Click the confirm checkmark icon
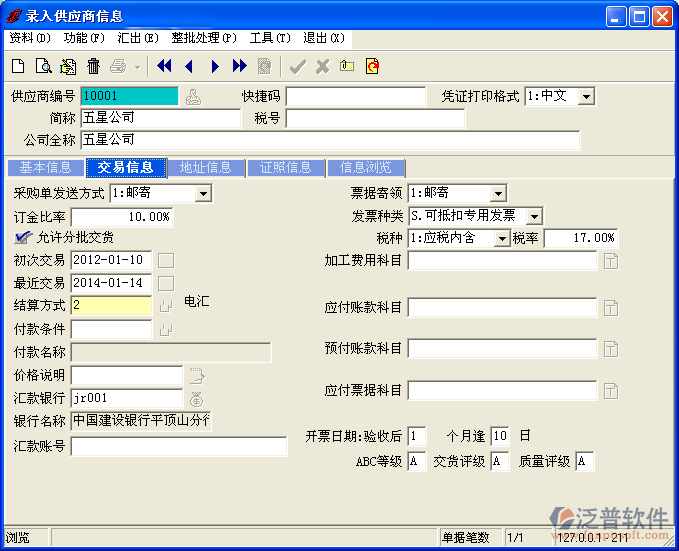This screenshot has width=679, height=551. (298, 67)
